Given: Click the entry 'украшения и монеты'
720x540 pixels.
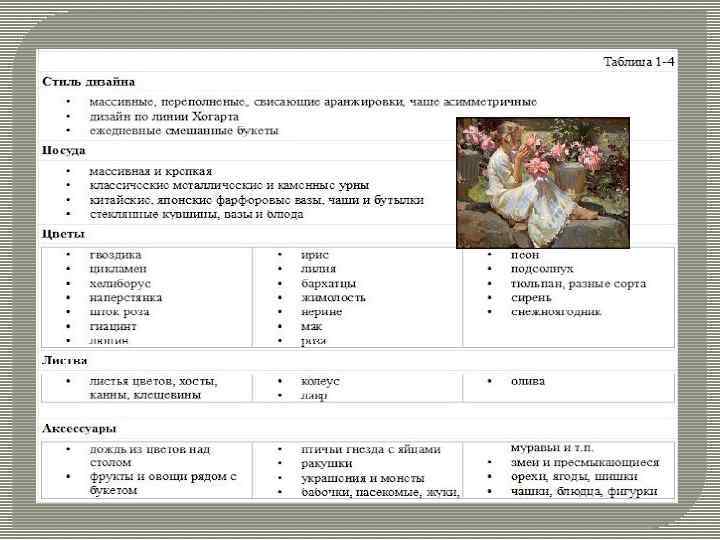Looking at the screenshot, I should click(x=362, y=478).
